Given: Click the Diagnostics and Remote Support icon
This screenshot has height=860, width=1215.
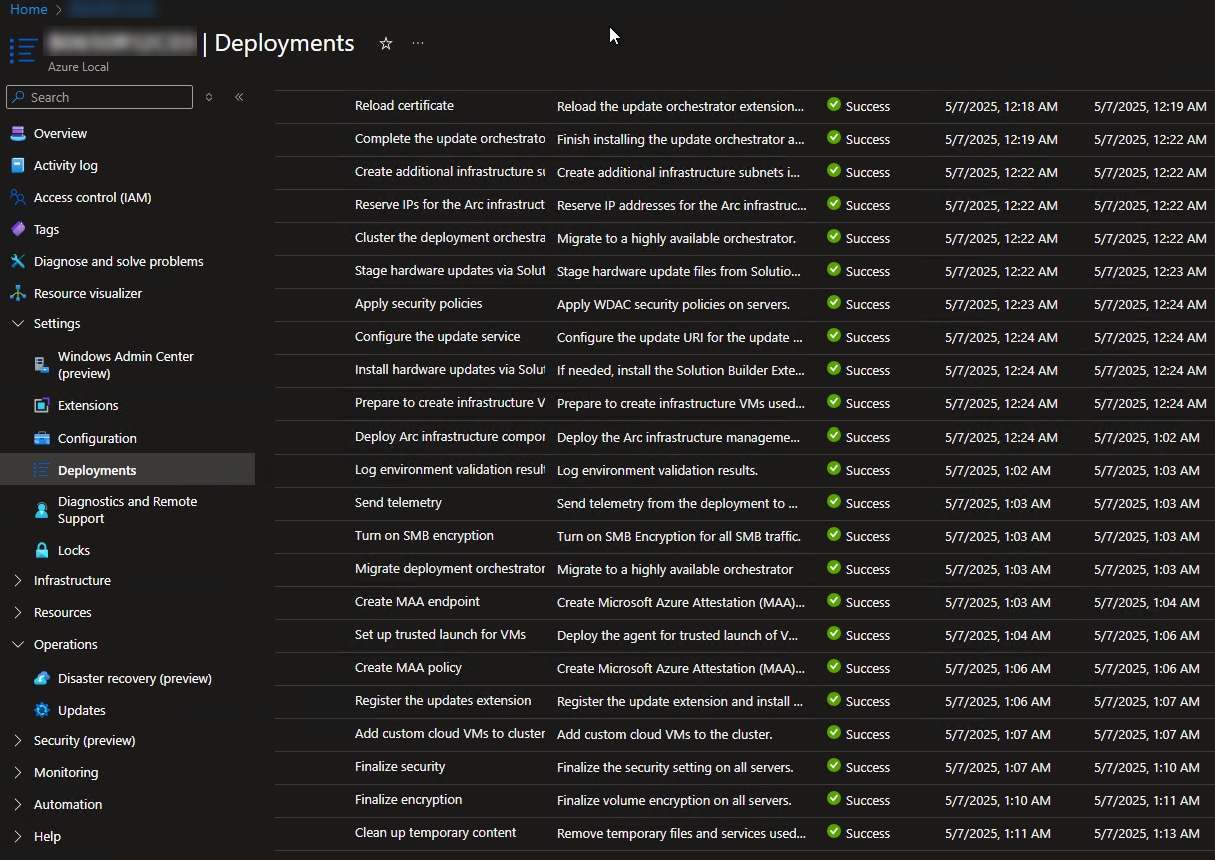Looking at the screenshot, I should [41, 510].
